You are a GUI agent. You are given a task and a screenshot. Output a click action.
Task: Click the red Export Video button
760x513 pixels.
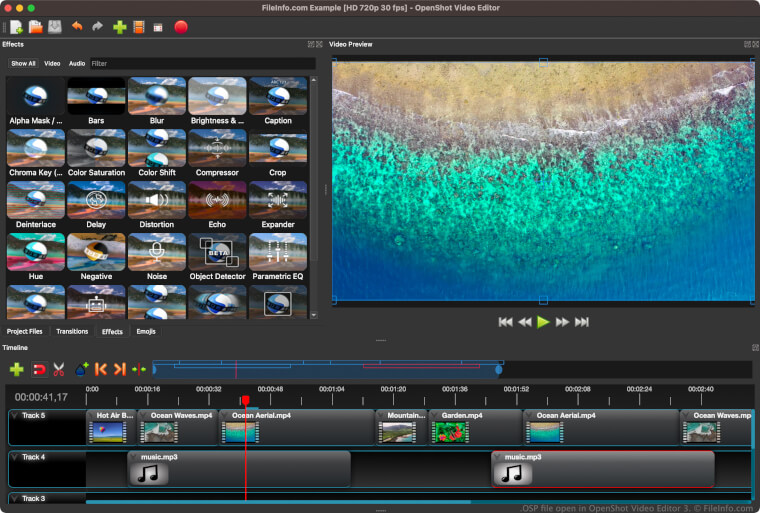[181, 27]
